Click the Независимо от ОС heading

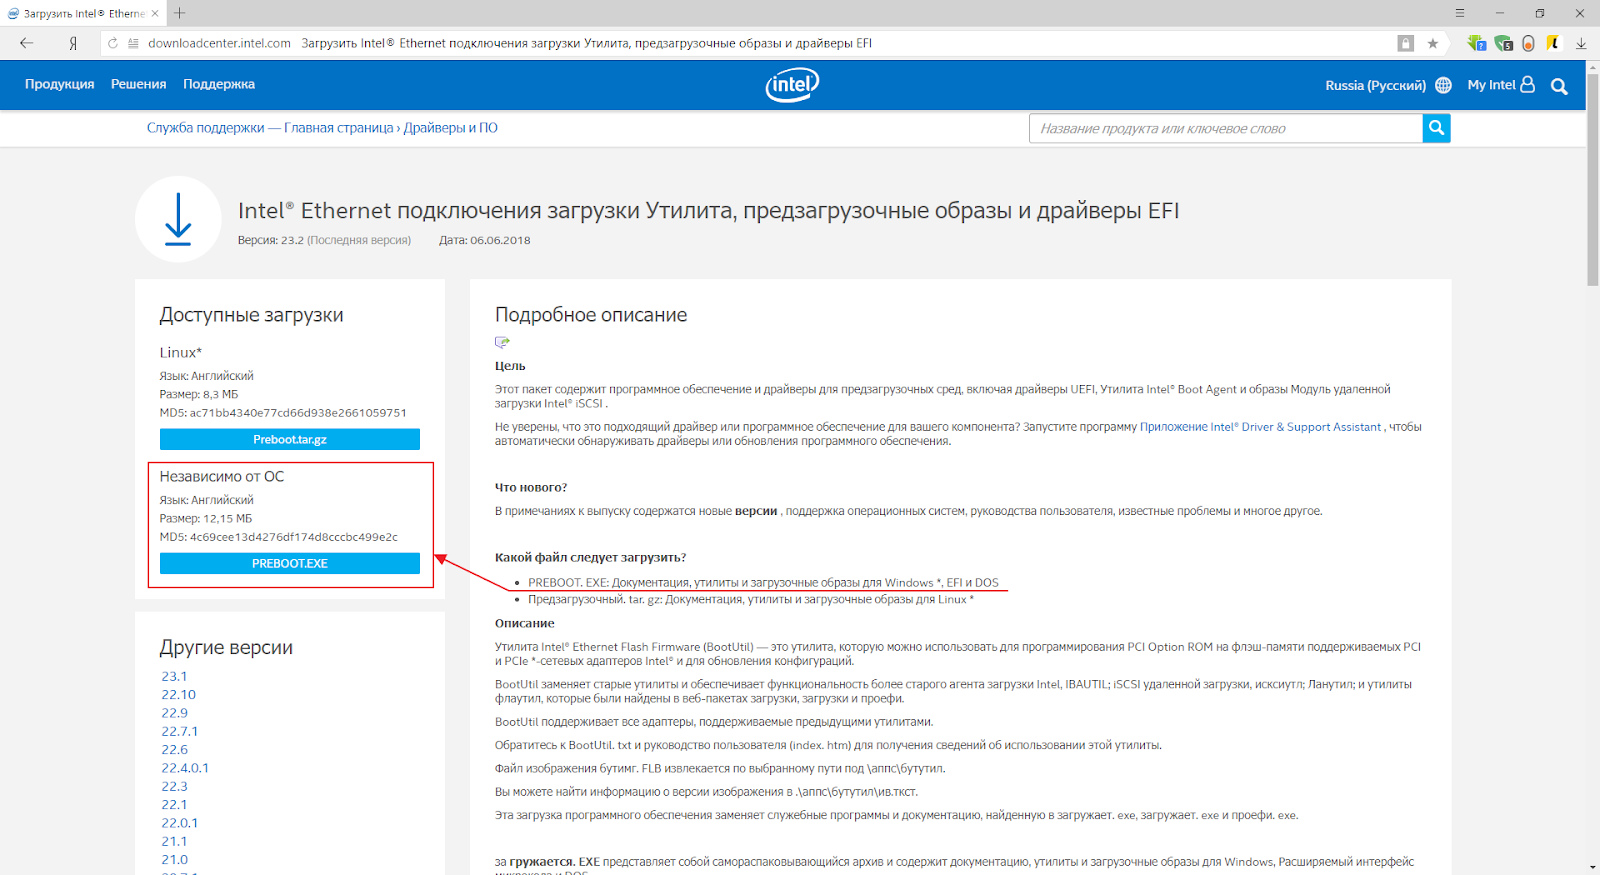pyautogui.click(x=222, y=476)
